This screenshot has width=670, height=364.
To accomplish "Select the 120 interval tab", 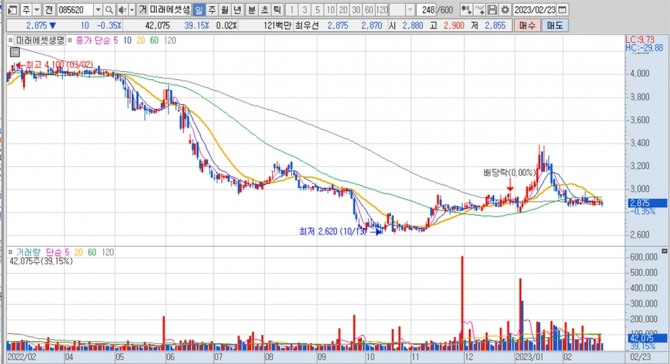I will pyautogui.click(x=382, y=9).
